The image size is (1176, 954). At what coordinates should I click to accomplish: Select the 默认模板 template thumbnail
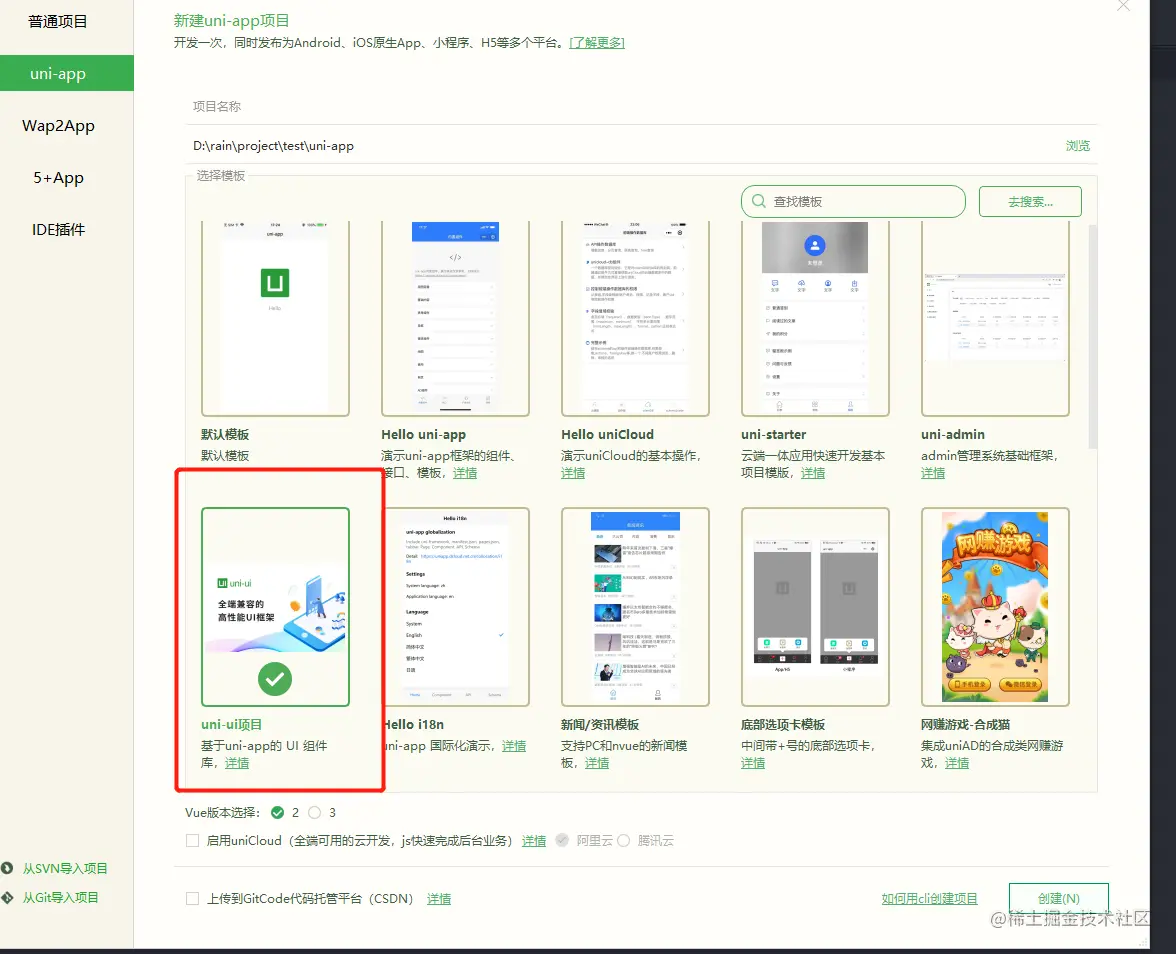275,318
